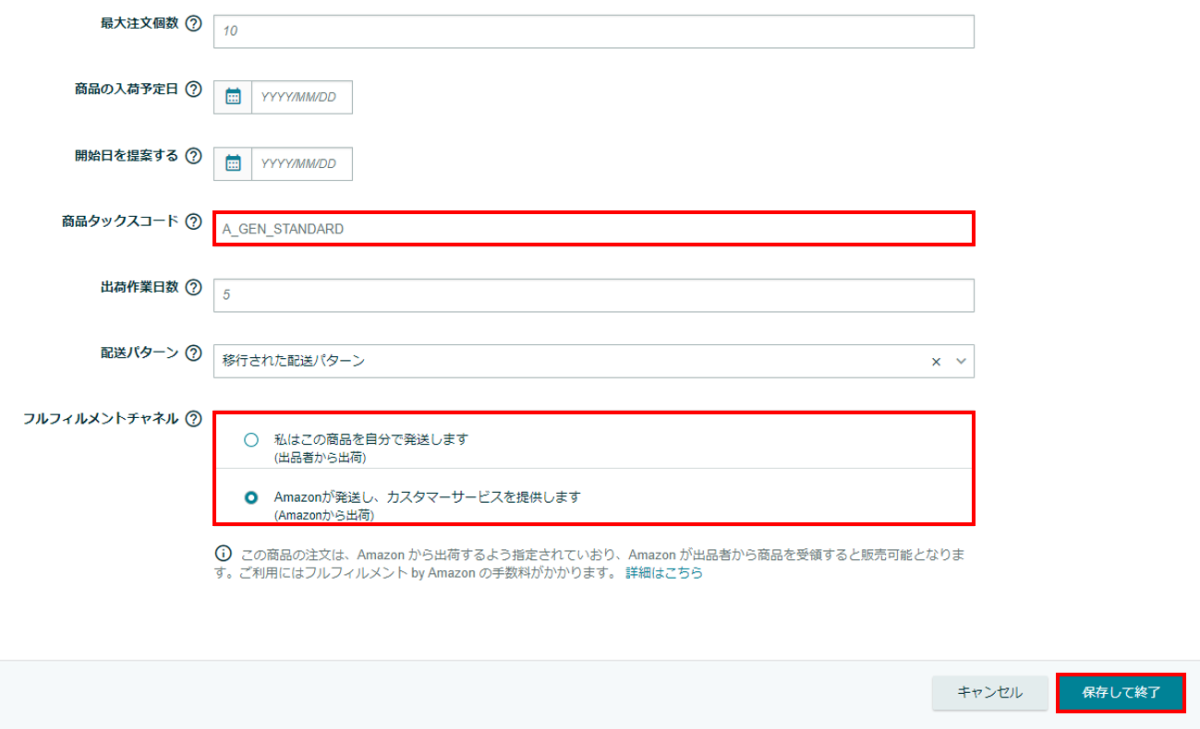Expand the 配送パターン dropdown arrow

click(x=961, y=361)
